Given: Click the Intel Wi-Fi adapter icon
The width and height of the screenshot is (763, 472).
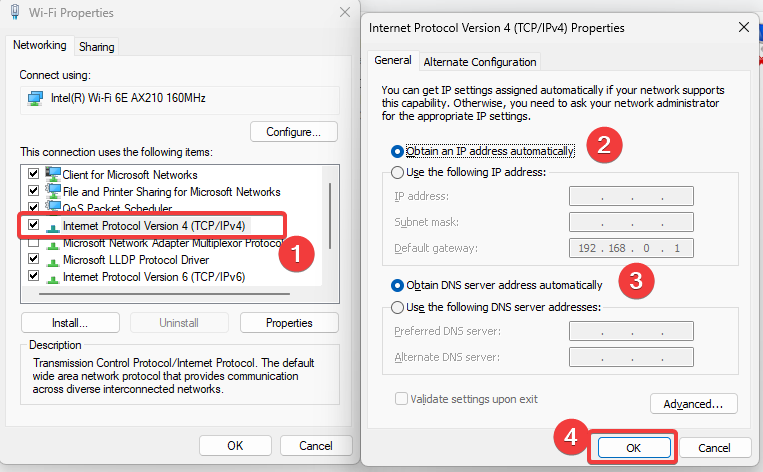Looking at the screenshot, I should tap(35, 98).
